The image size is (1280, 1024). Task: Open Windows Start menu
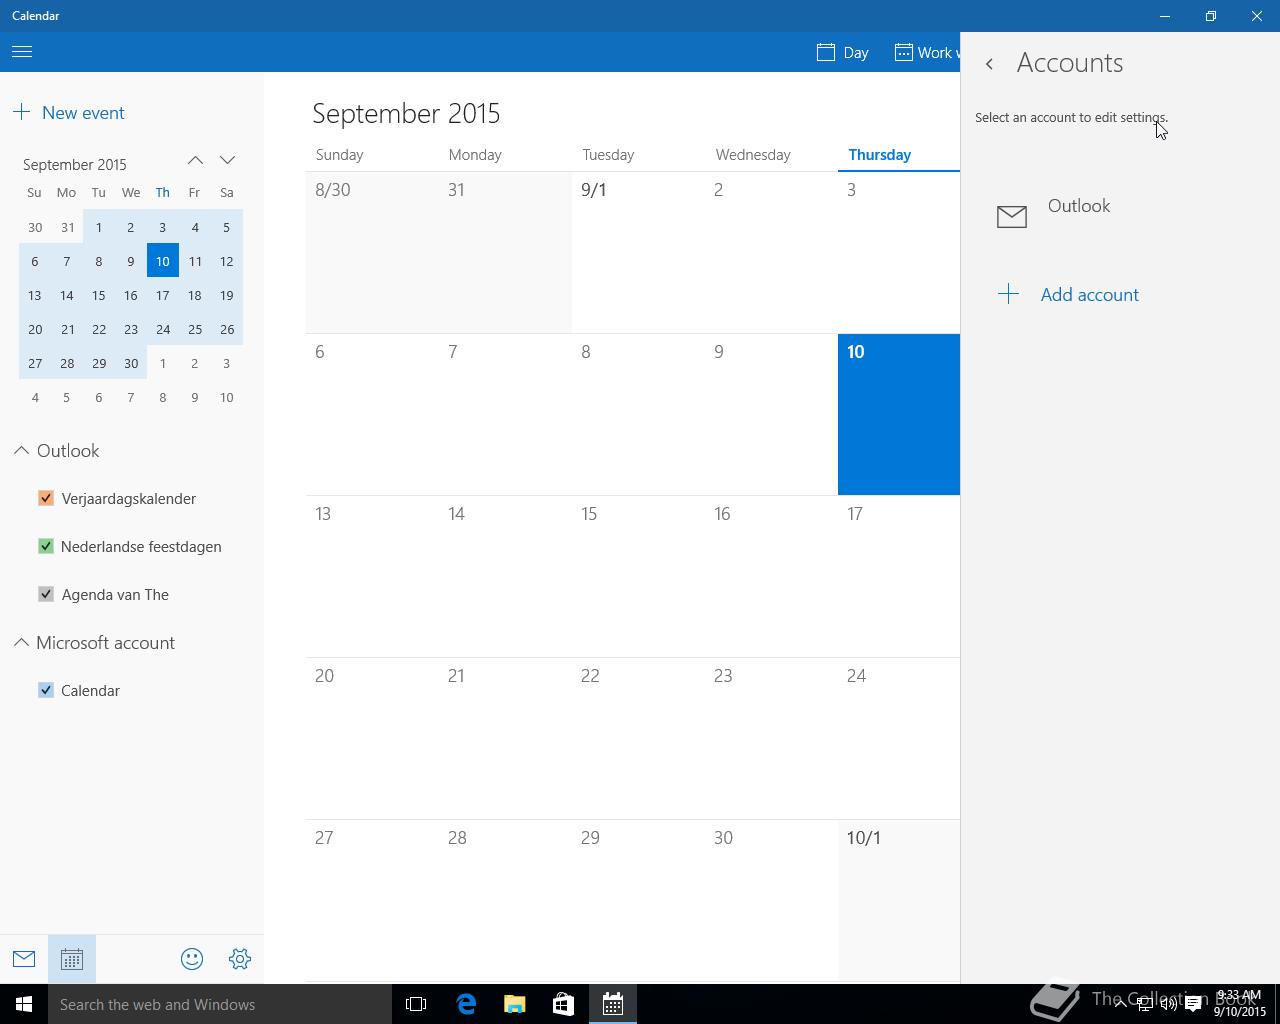pyautogui.click(x=24, y=1004)
